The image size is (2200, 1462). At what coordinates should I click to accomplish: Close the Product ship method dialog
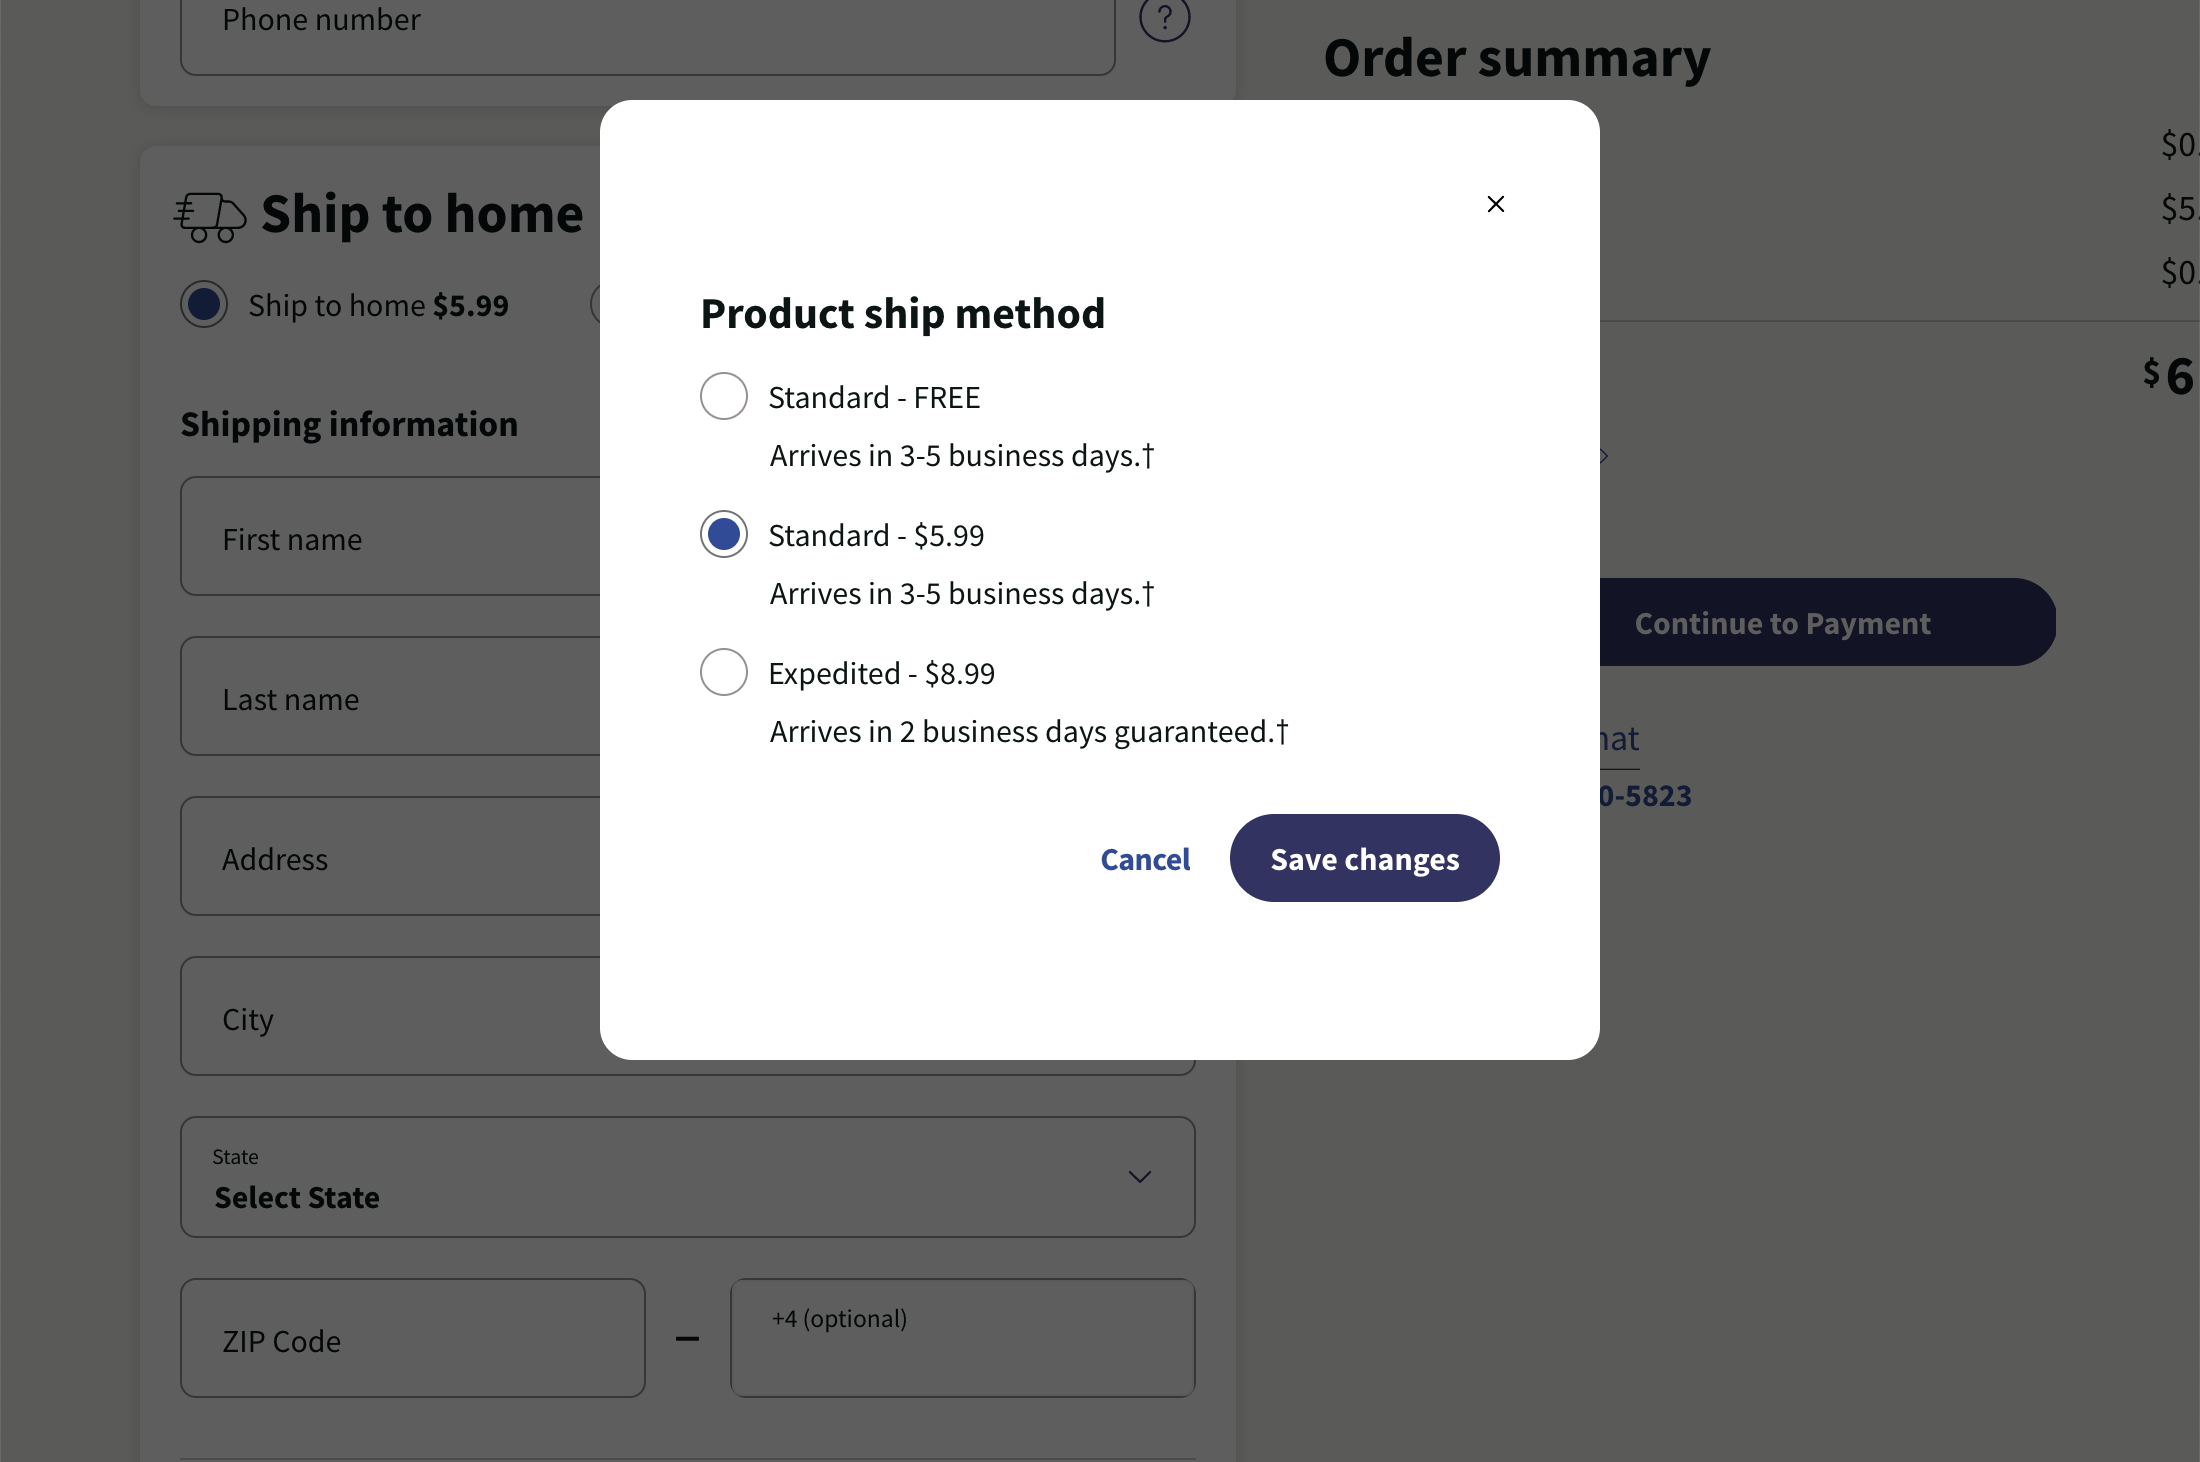(x=1495, y=203)
